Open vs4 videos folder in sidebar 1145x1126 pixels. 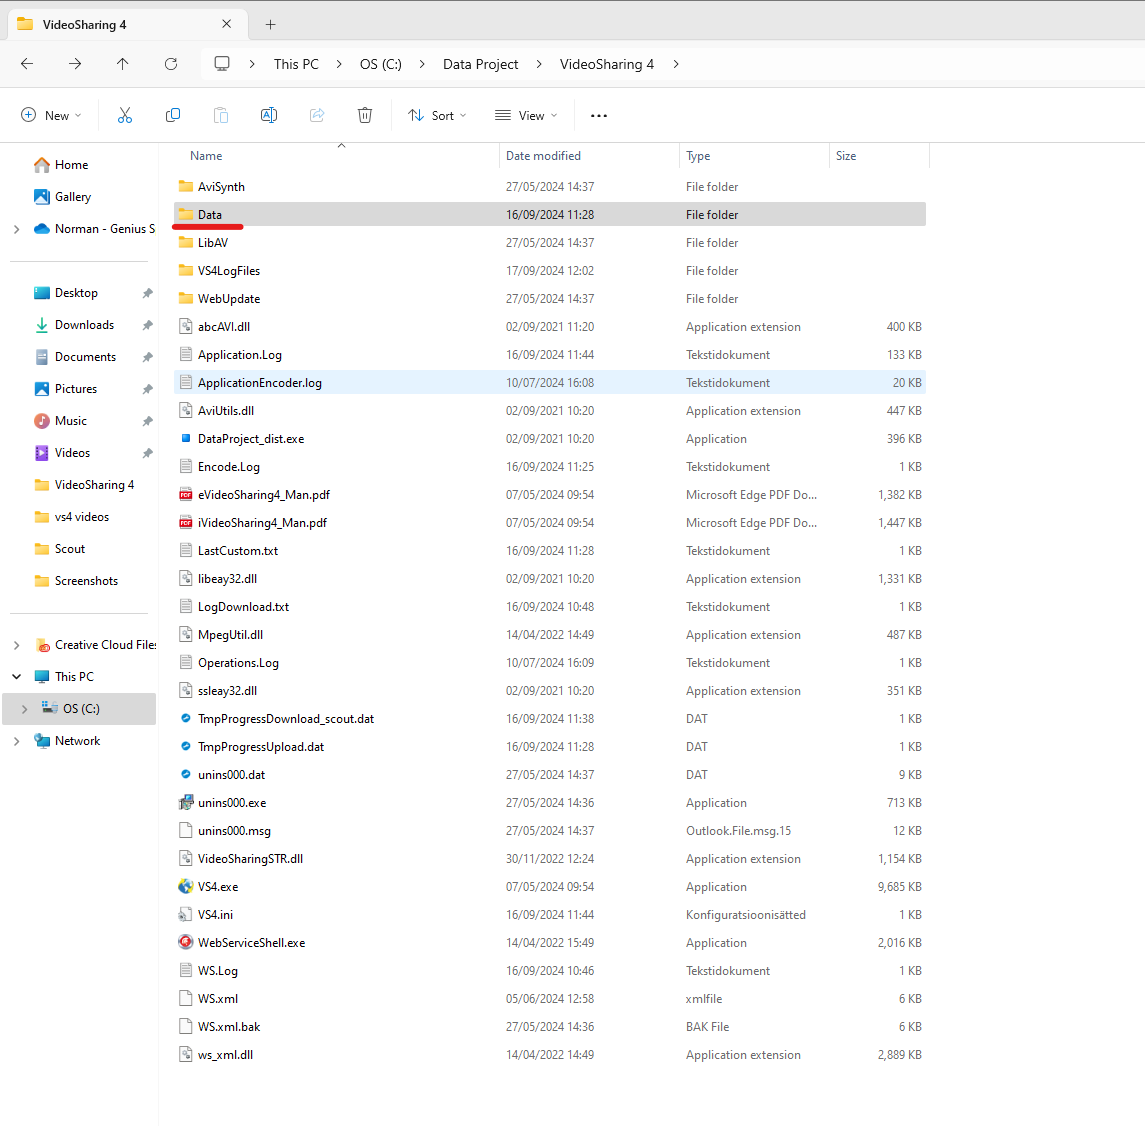click(x=81, y=517)
